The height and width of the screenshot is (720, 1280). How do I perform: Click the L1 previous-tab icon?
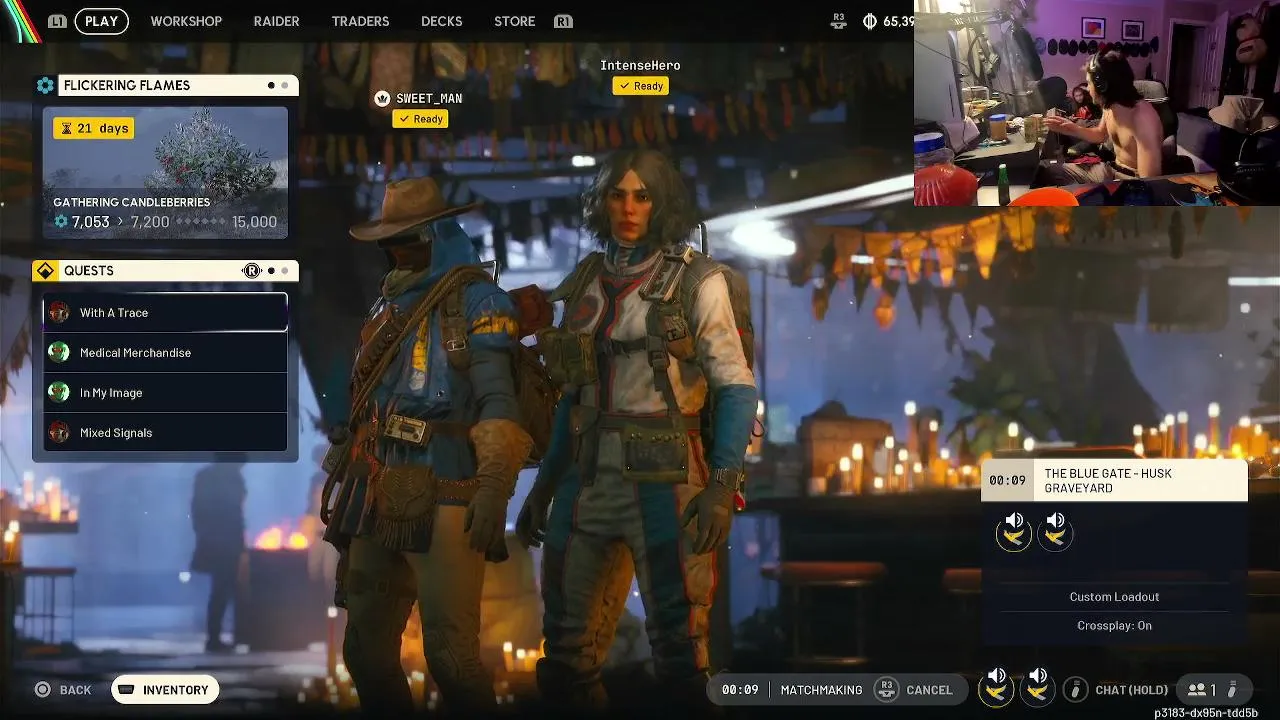(57, 21)
